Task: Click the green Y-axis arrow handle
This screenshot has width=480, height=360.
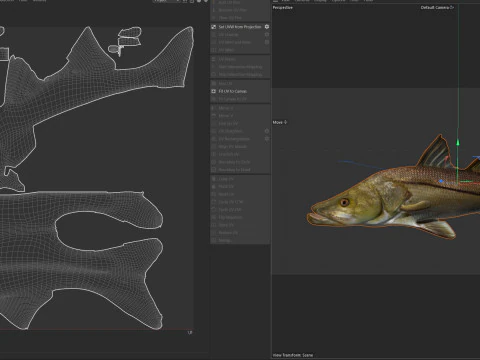Action: [458, 143]
